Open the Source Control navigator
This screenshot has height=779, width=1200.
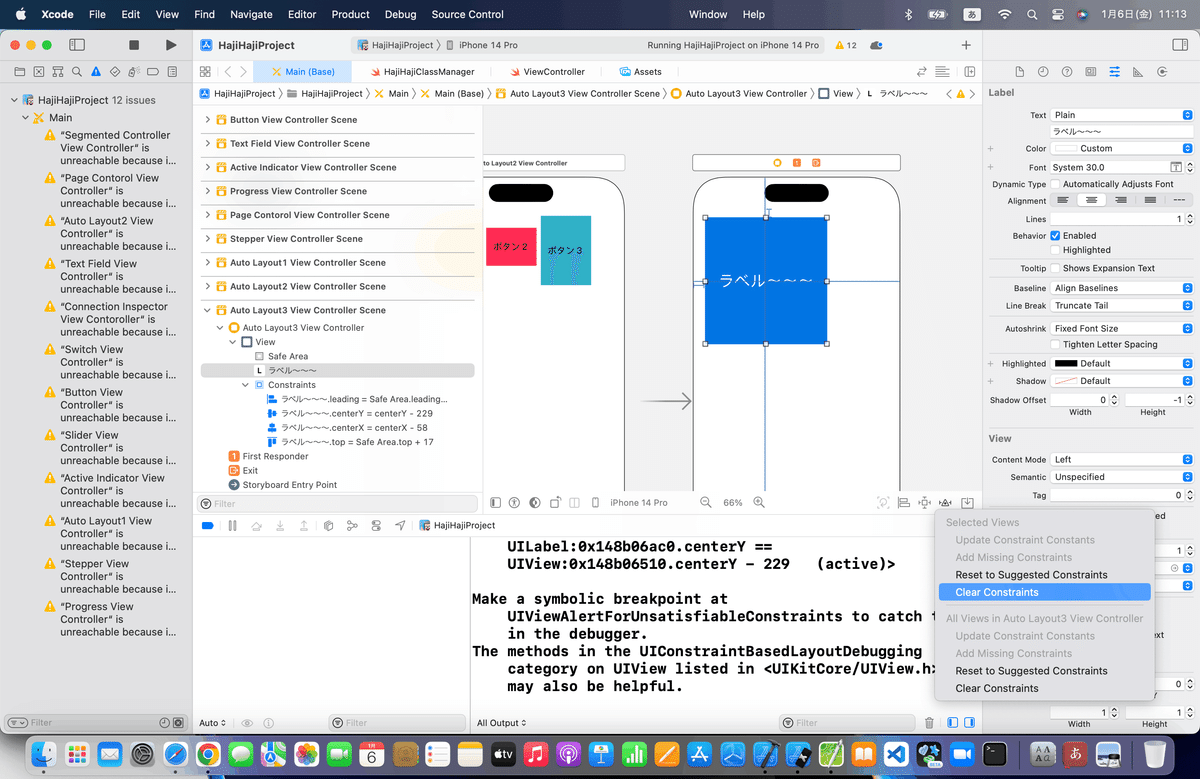tap(37, 72)
